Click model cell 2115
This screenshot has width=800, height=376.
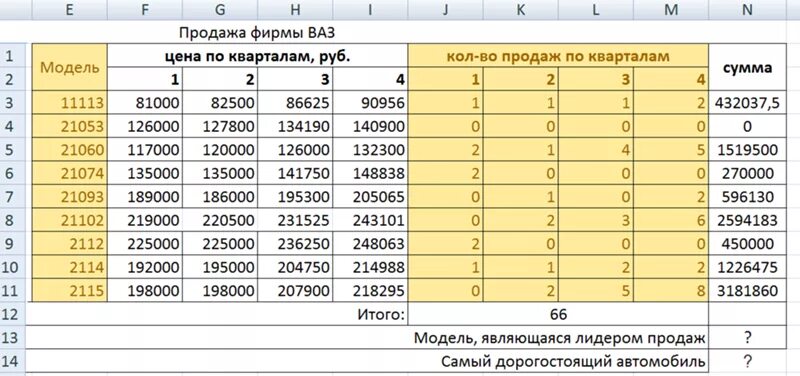tap(69, 291)
